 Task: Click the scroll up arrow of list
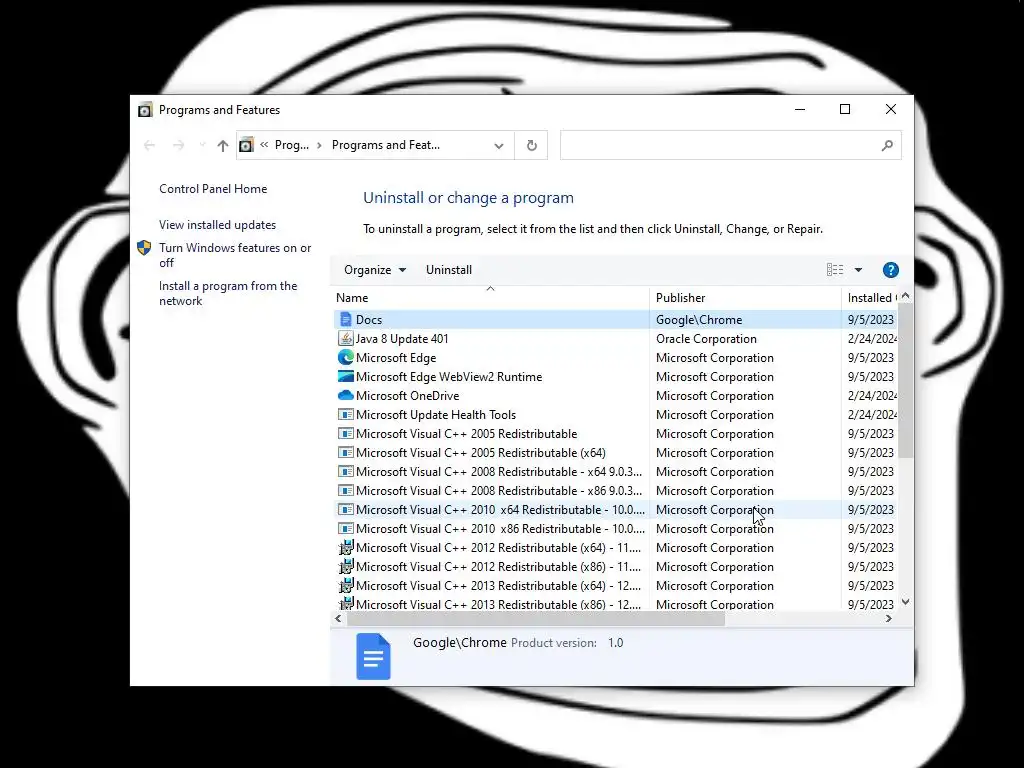click(905, 296)
